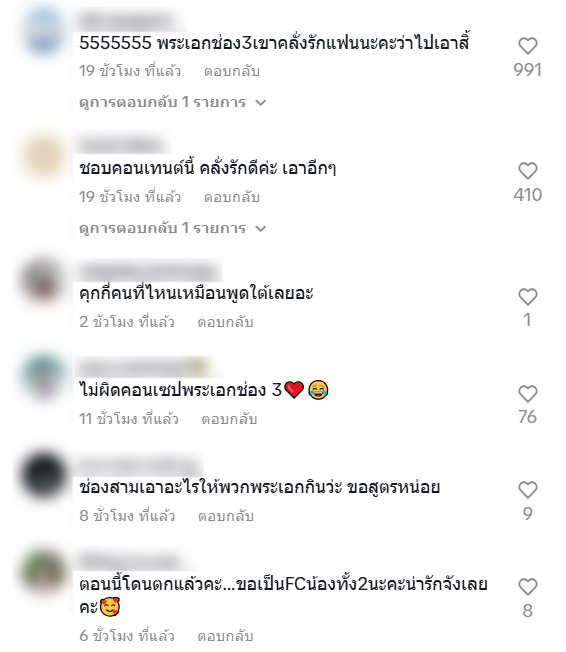Like the comment with 991 likes
This screenshot has height=652, width=566.
coord(528,46)
